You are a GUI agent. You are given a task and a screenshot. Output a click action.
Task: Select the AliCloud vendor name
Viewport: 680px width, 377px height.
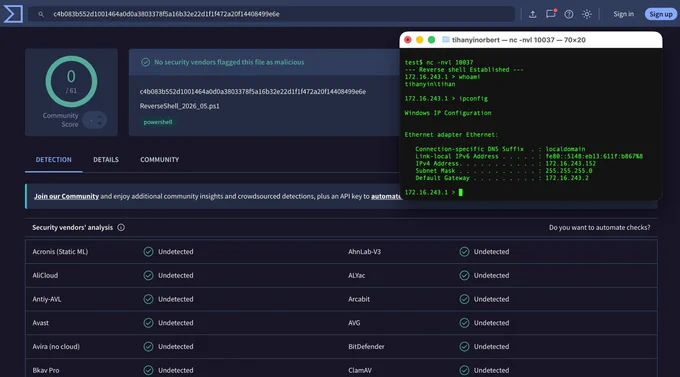tap(45, 275)
